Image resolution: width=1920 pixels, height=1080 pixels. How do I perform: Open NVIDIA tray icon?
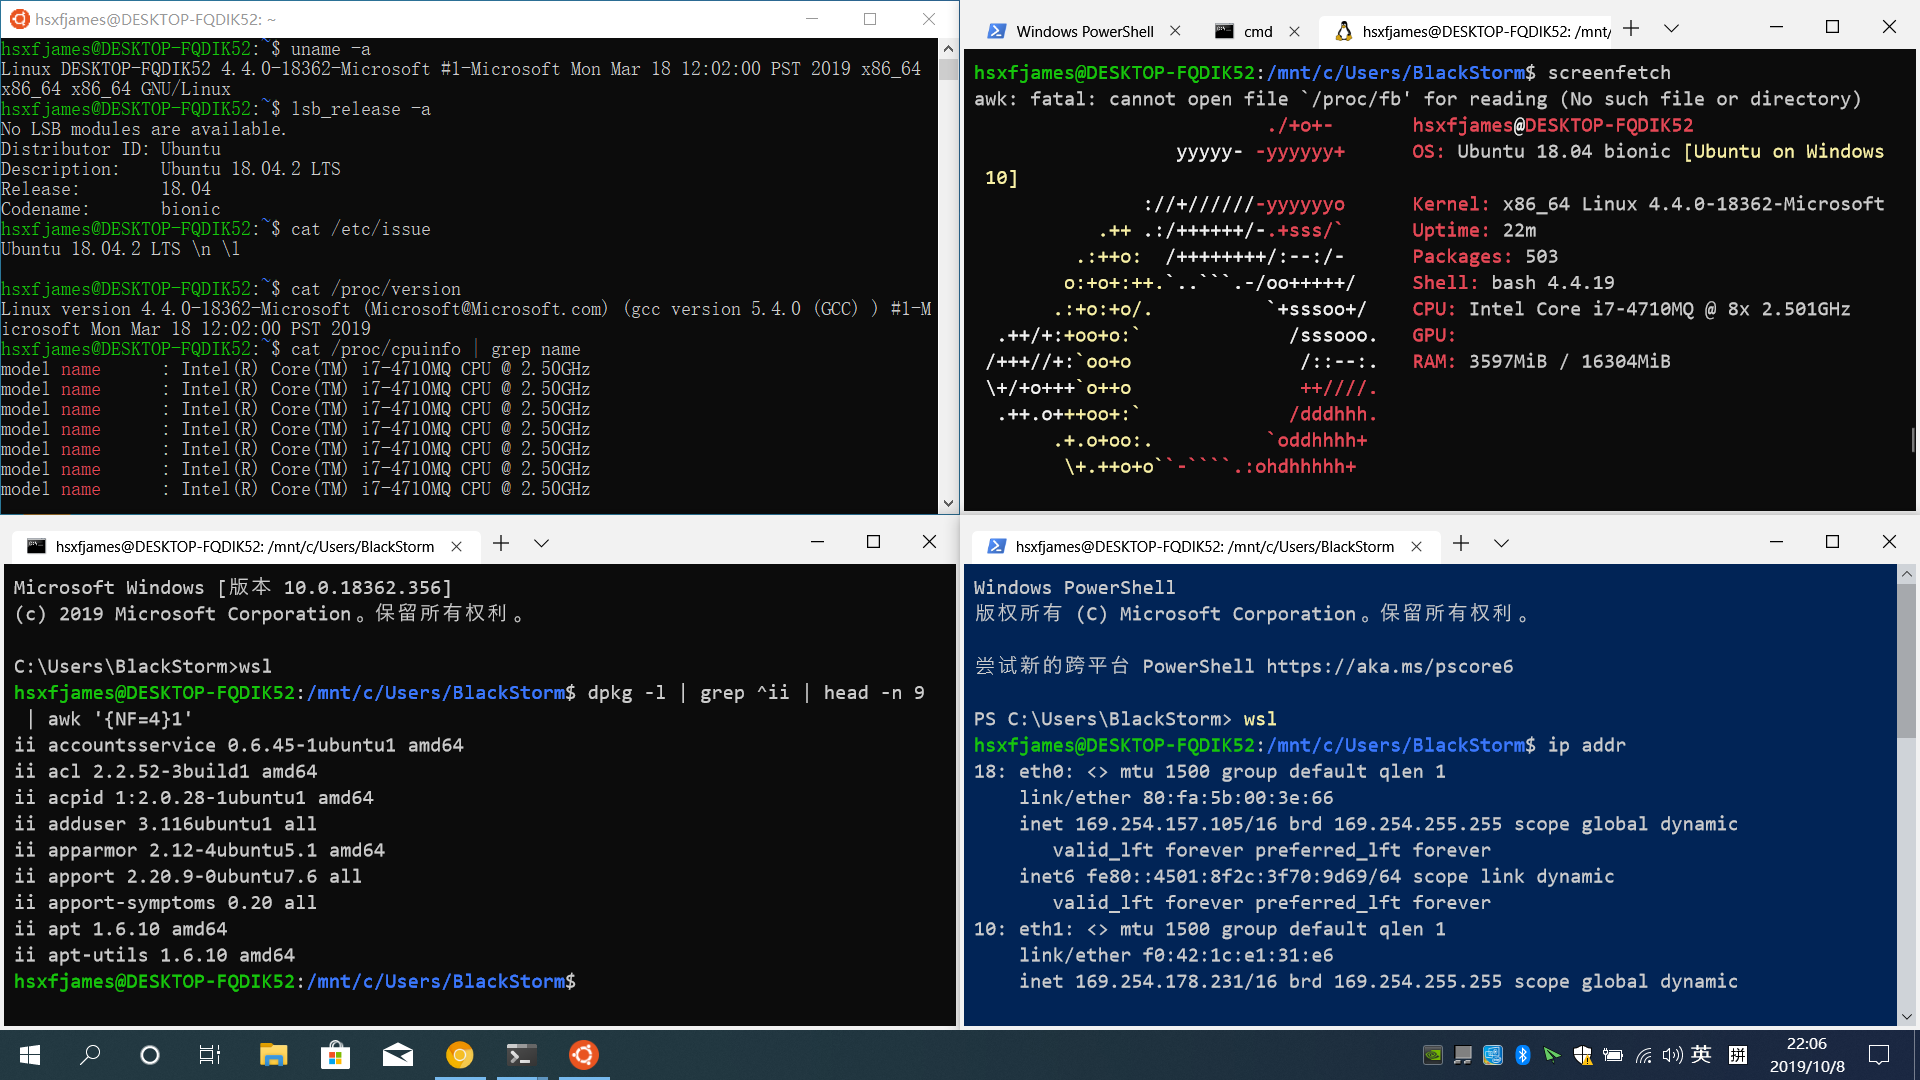(x=1432, y=1055)
